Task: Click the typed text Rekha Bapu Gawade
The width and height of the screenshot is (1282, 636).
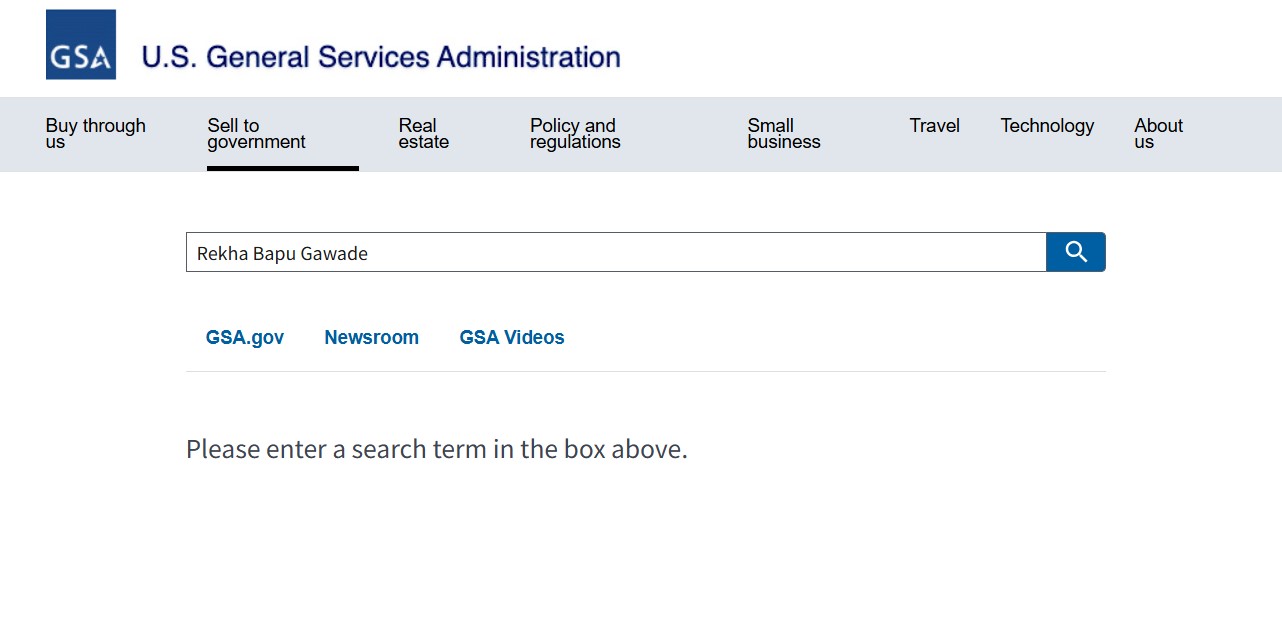Action: [x=282, y=254]
